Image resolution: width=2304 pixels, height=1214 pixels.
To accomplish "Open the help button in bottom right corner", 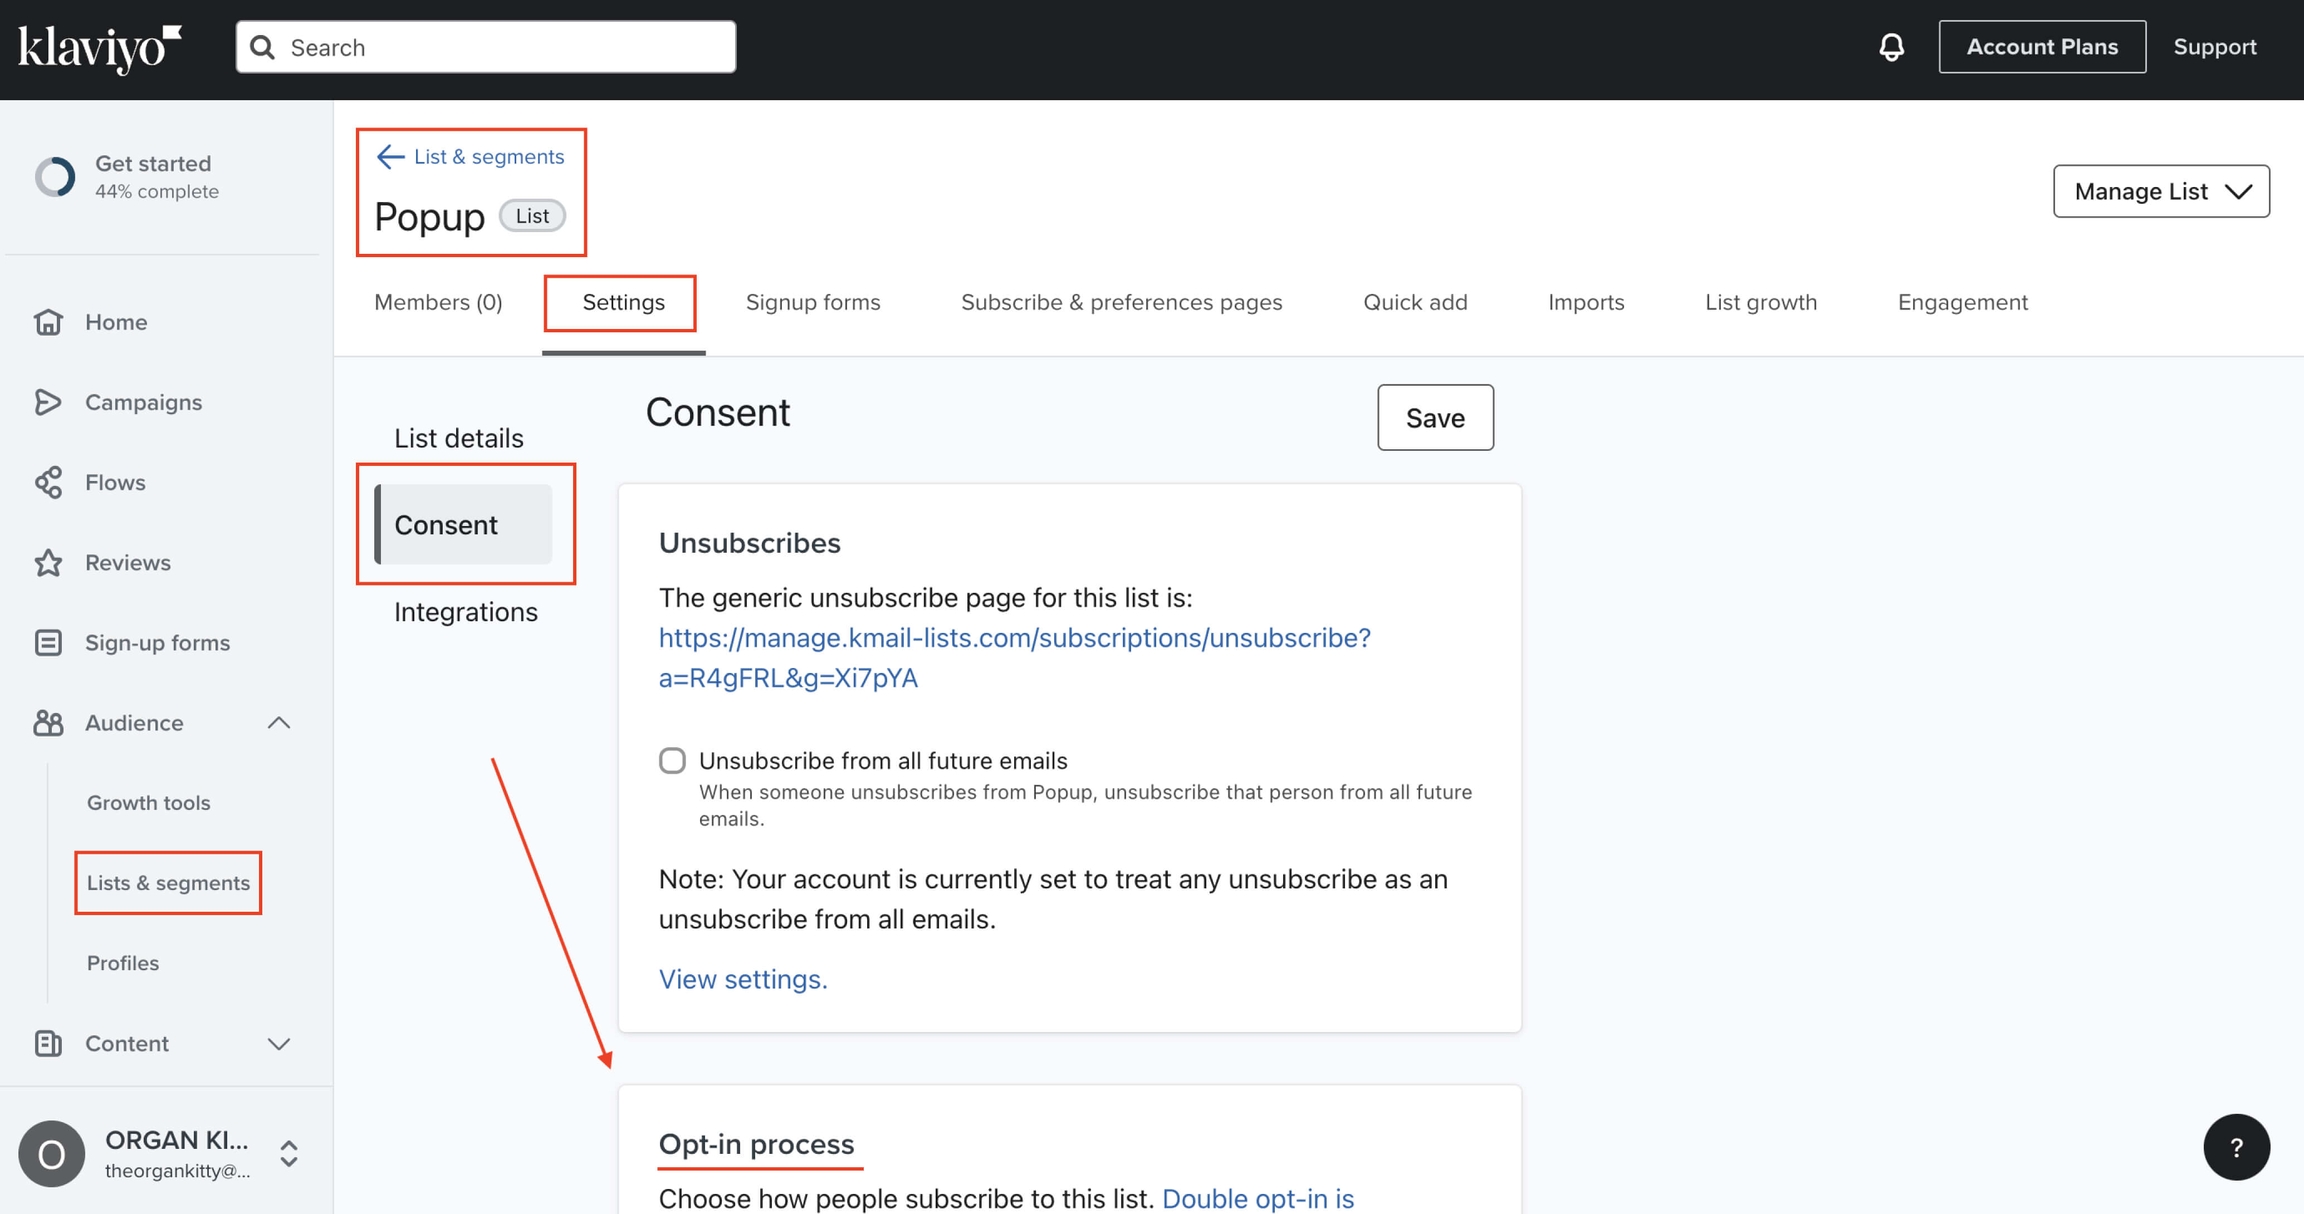I will [x=2237, y=1147].
